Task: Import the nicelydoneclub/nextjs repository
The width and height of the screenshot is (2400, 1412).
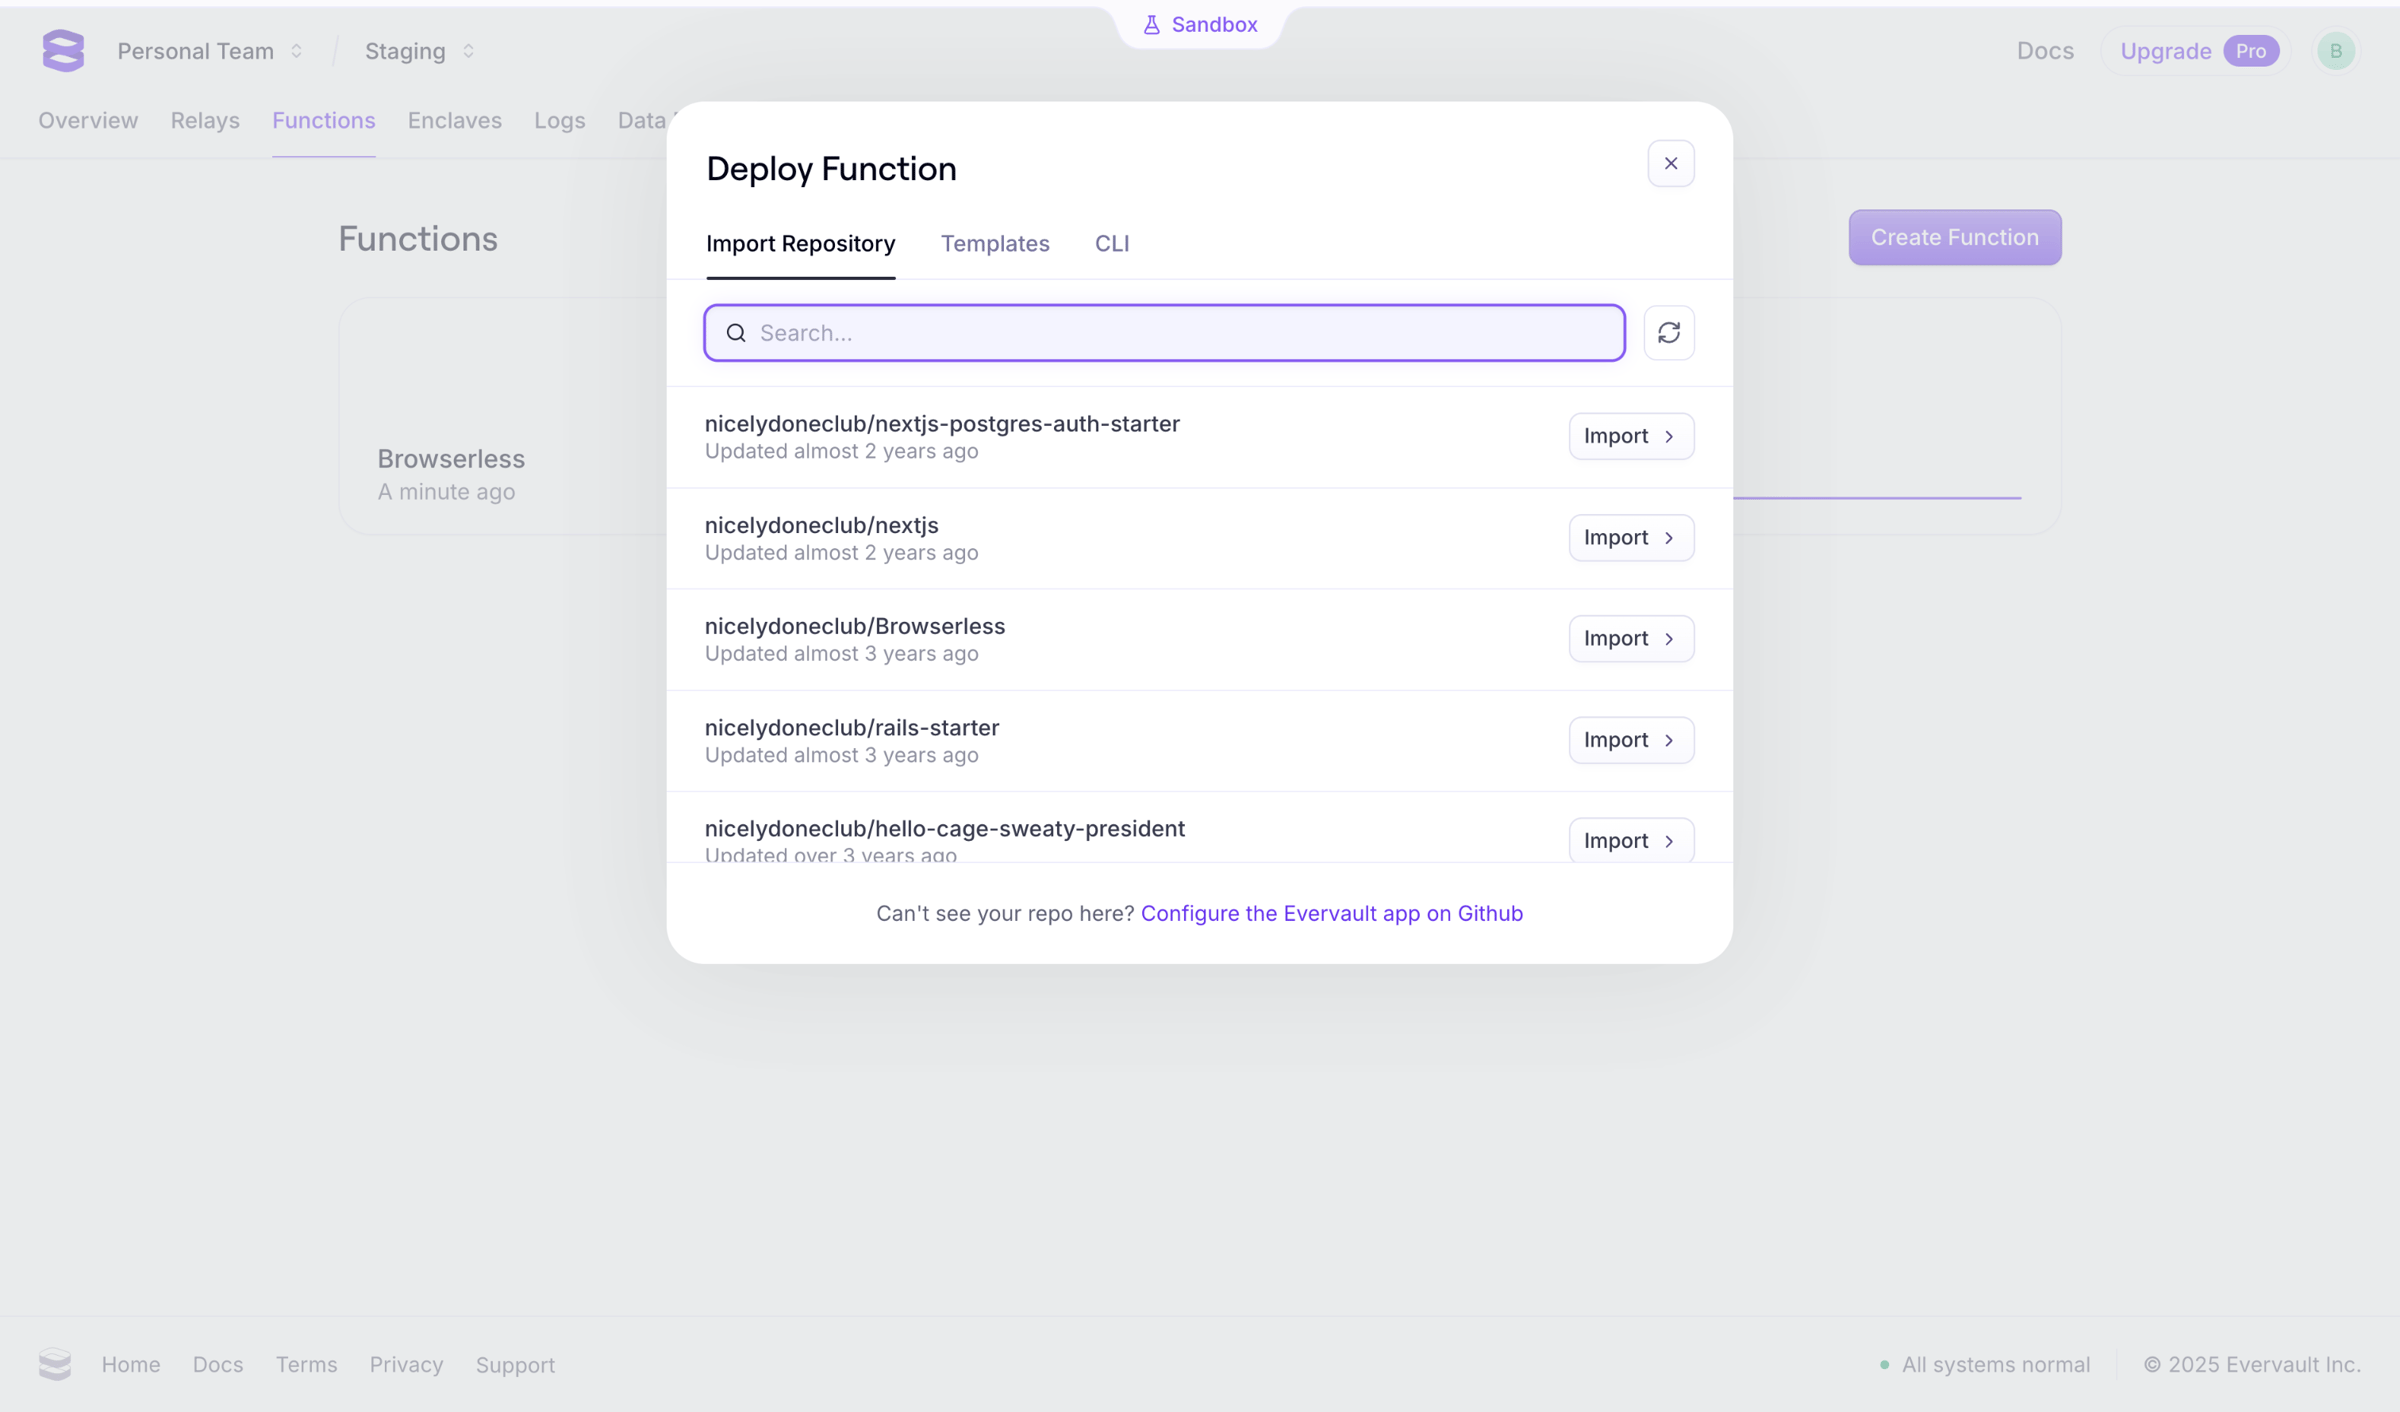Action: coord(1631,538)
